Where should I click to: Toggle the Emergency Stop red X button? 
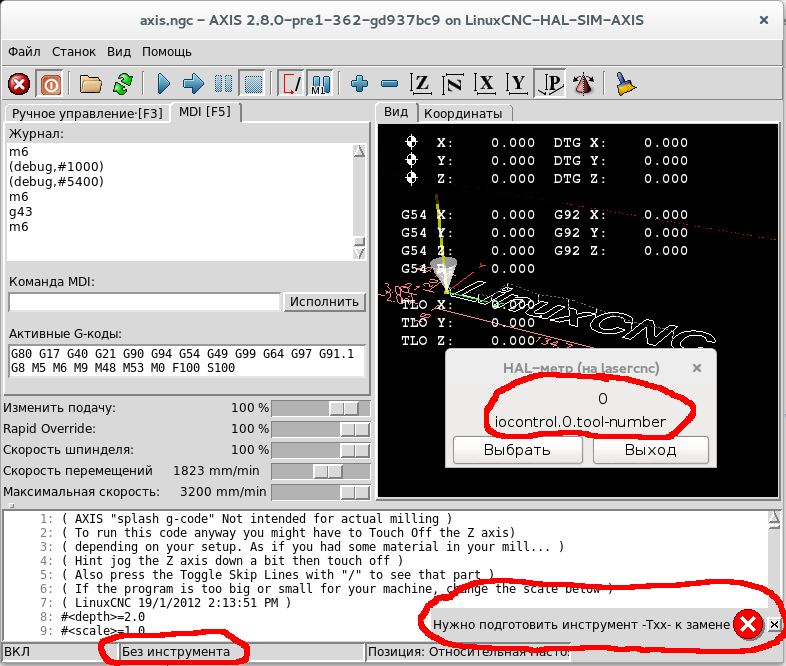[x=19, y=84]
